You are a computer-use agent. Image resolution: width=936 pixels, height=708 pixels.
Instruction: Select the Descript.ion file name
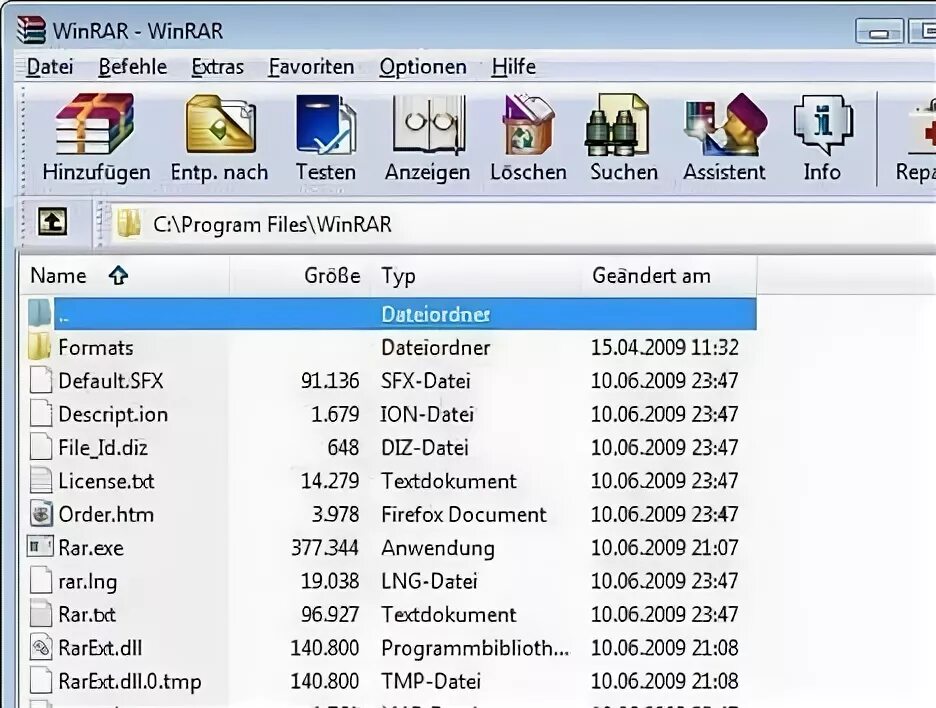(x=113, y=414)
